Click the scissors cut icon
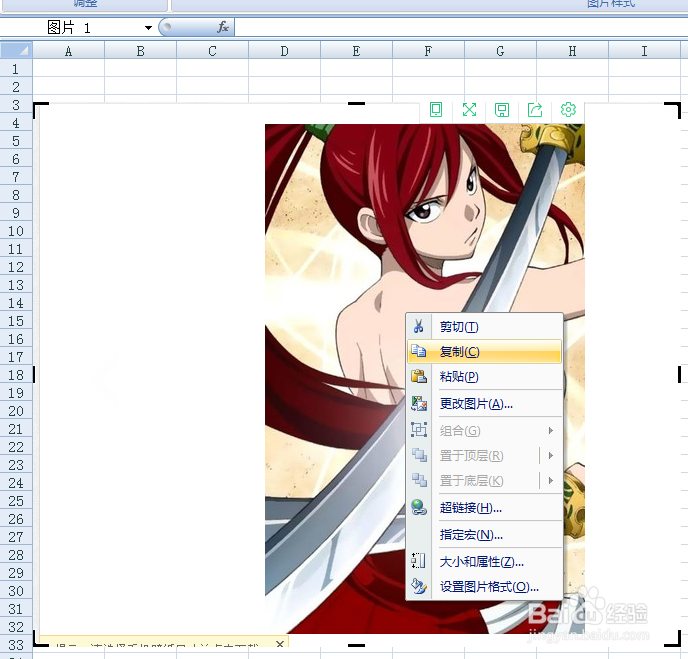The height and width of the screenshot is (659, 688). pyautogui.click(x=419, y=326)
